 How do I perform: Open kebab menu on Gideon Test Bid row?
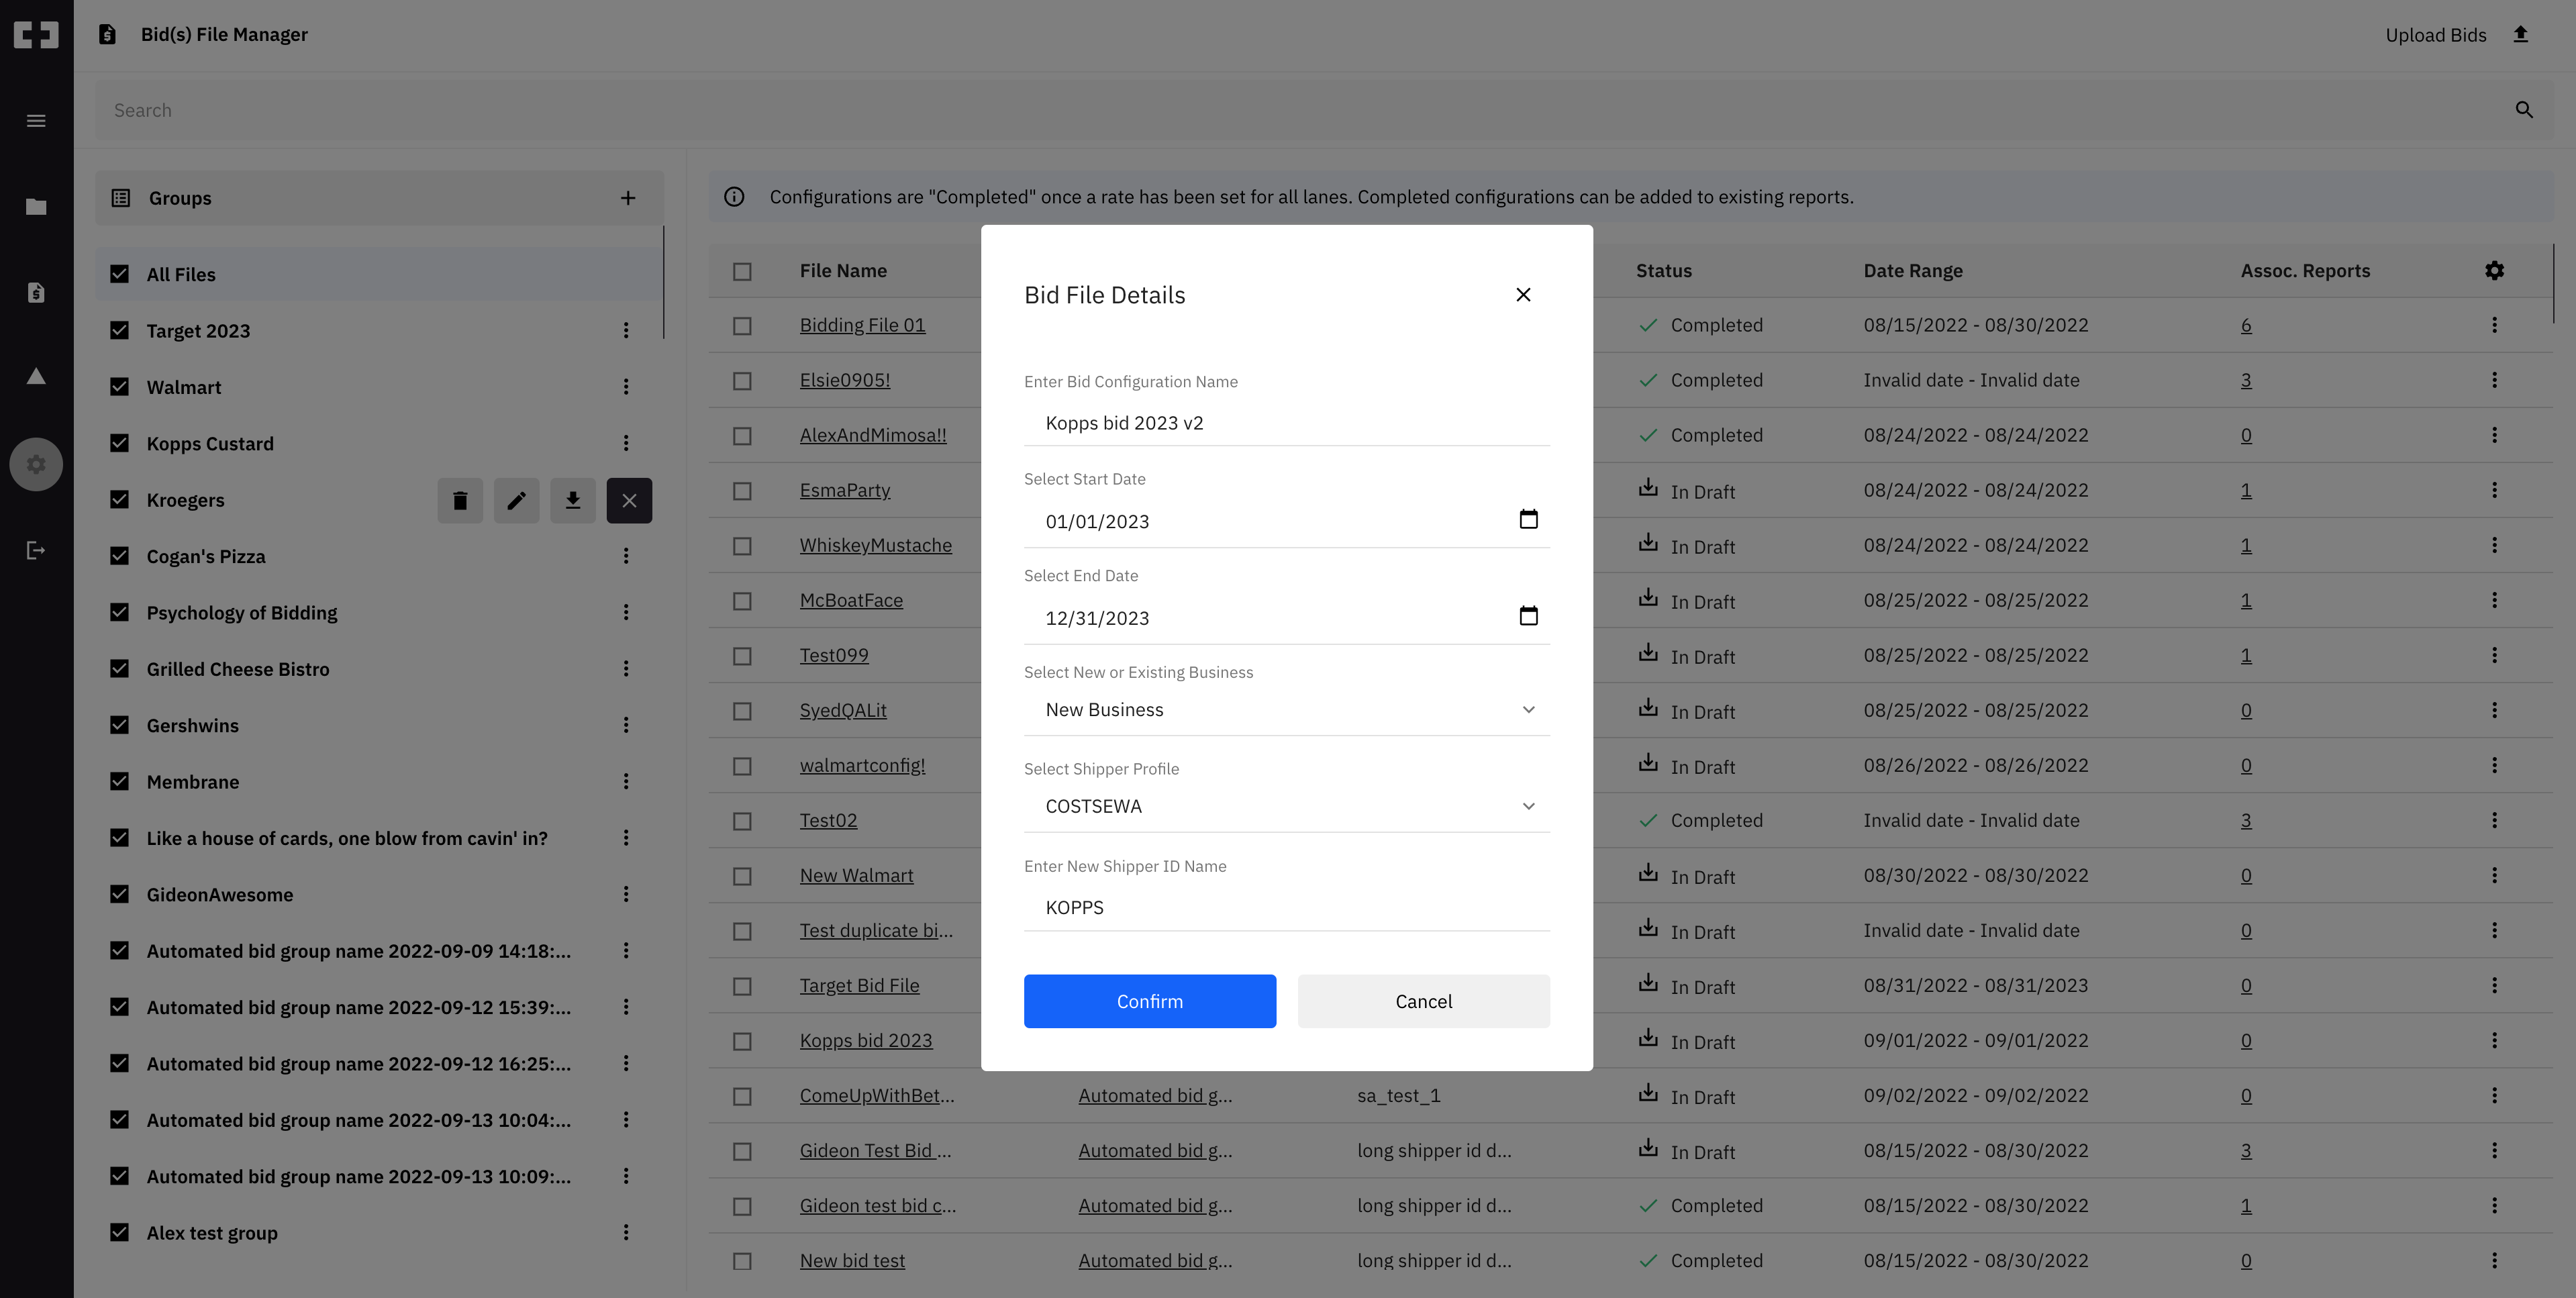coord(2494,1150)
